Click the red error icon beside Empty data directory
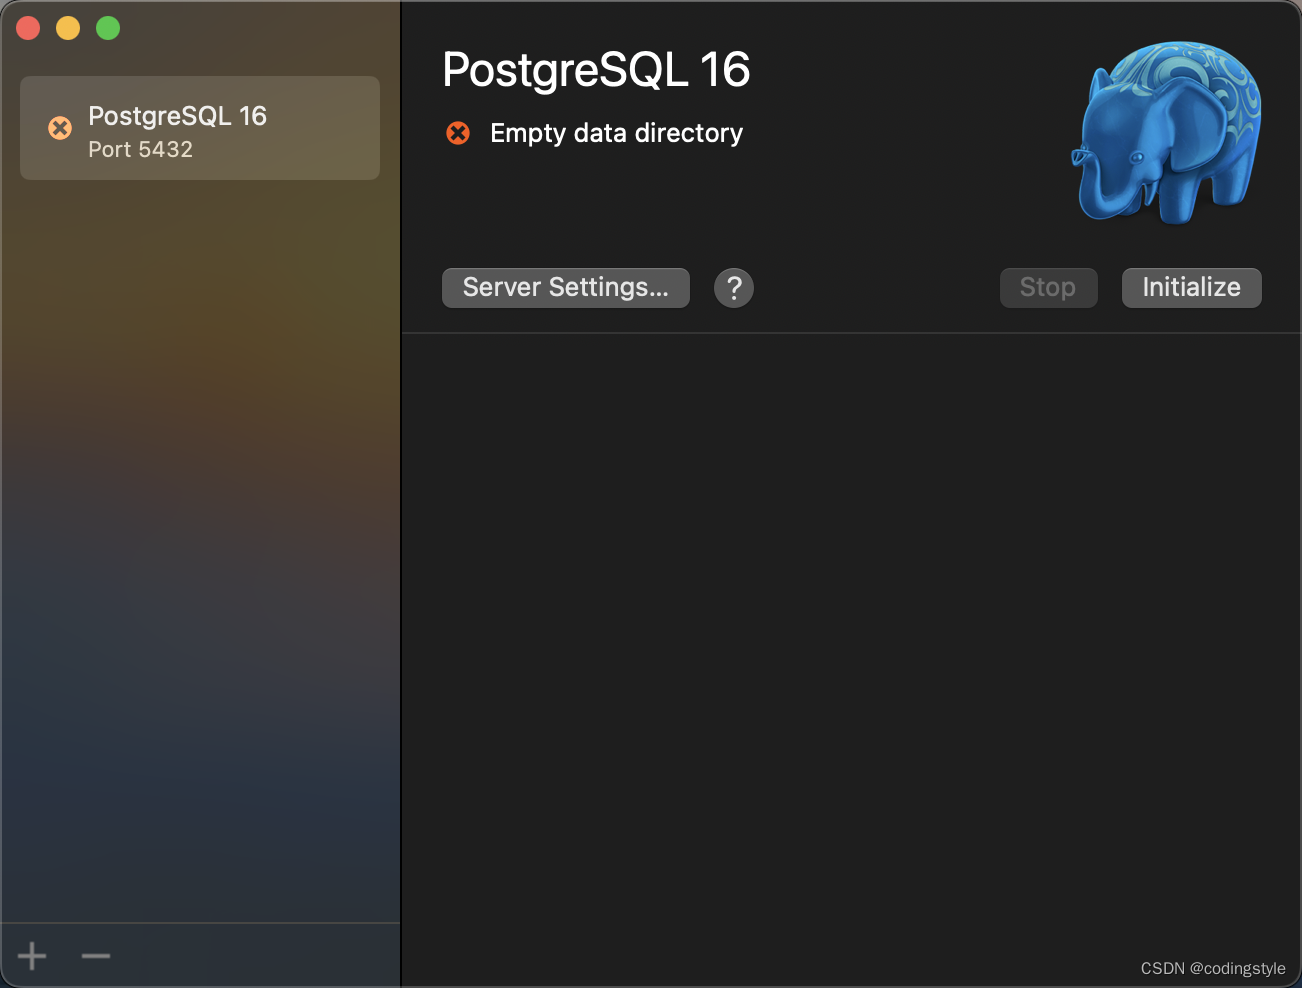The image size is (1302, 988). [458, 133]
